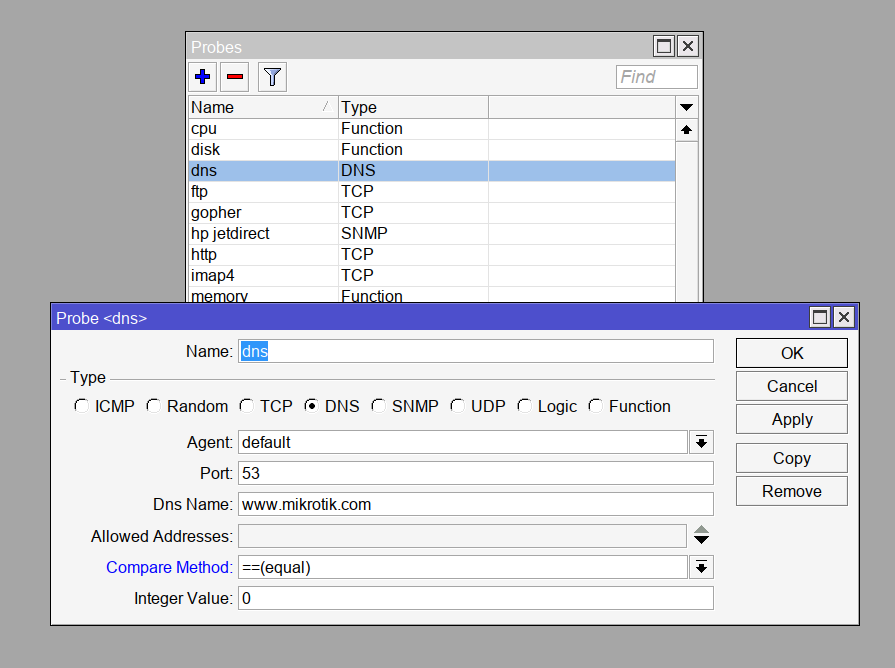Copy the dns probe

pos(792,458)
